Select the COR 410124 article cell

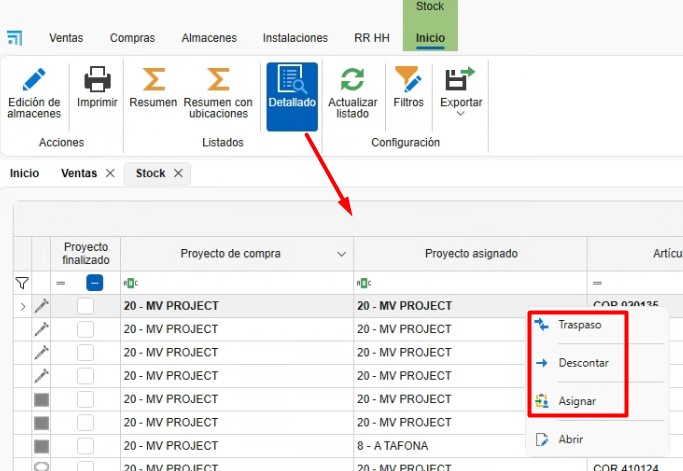[636, 466]
